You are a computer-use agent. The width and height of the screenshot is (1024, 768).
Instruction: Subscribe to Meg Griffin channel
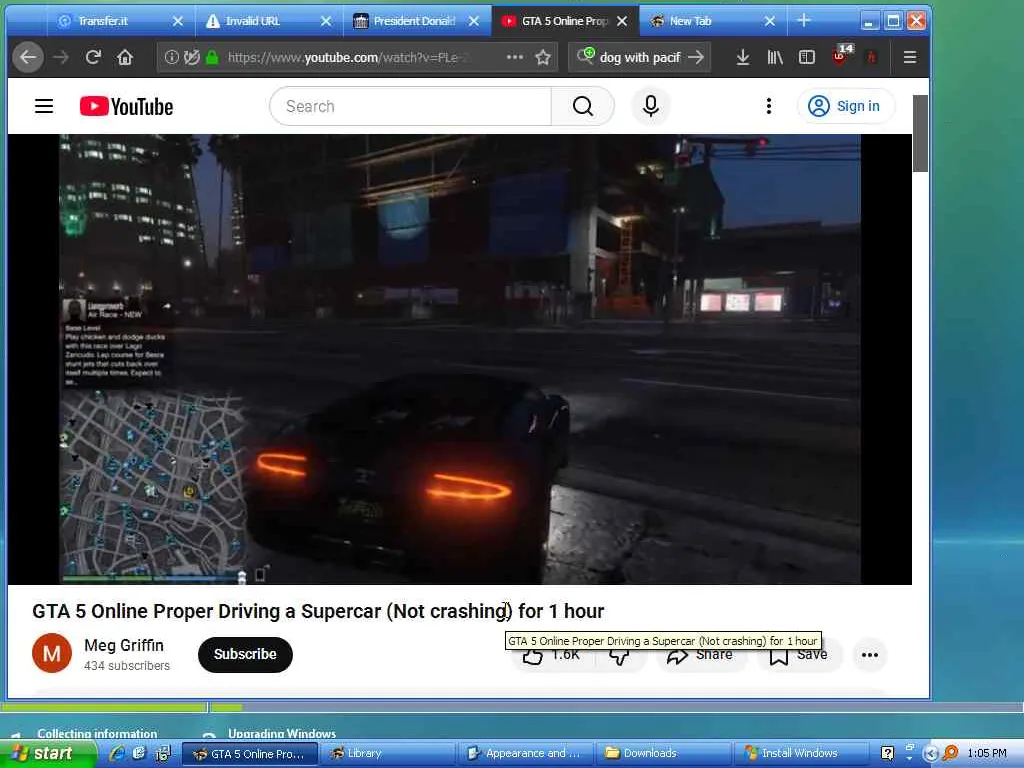245,654
